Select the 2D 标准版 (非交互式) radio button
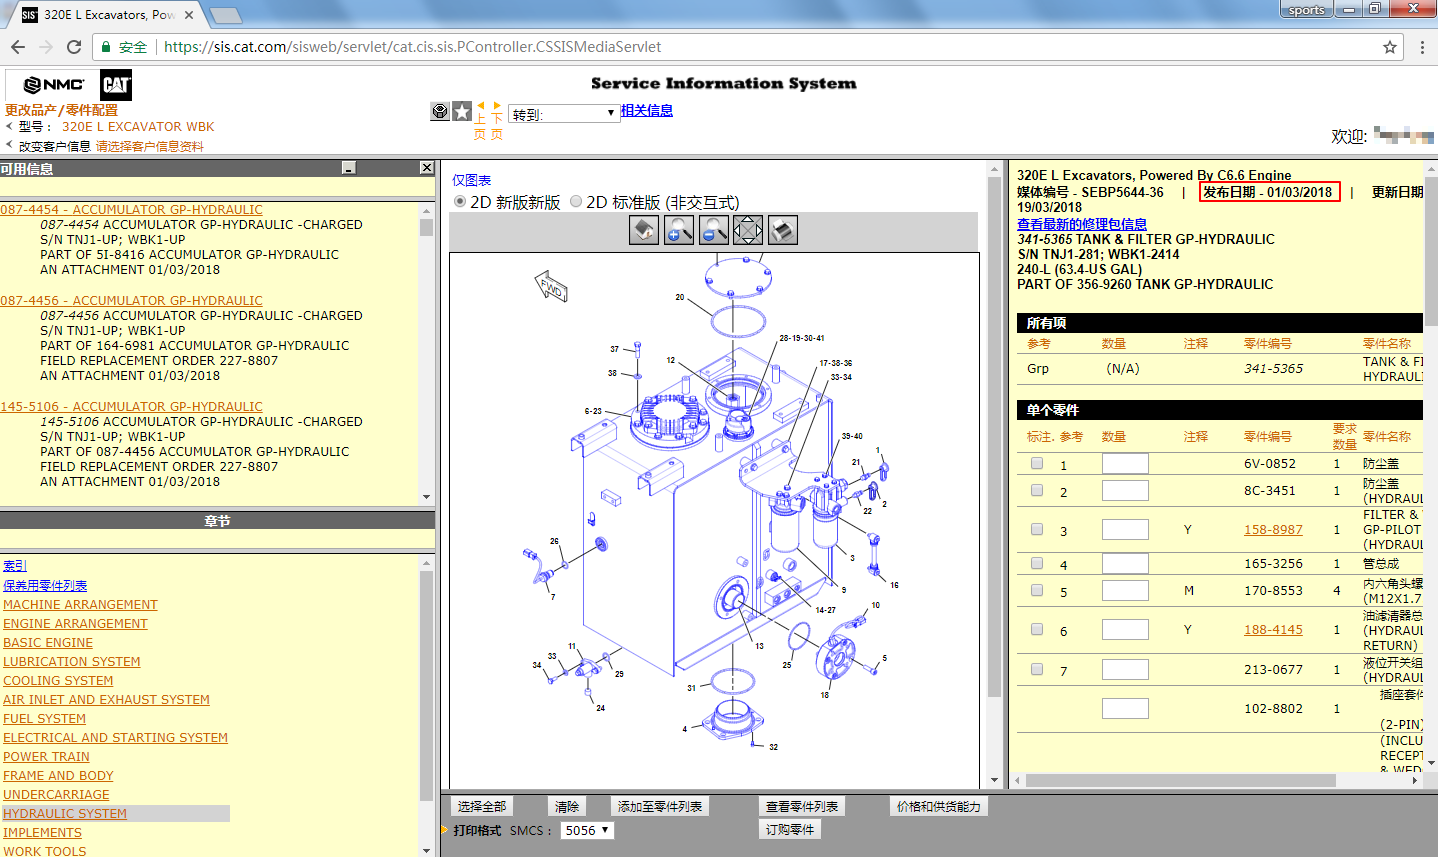Screen dimensions: 1438x857 click(x=576, y=202)
